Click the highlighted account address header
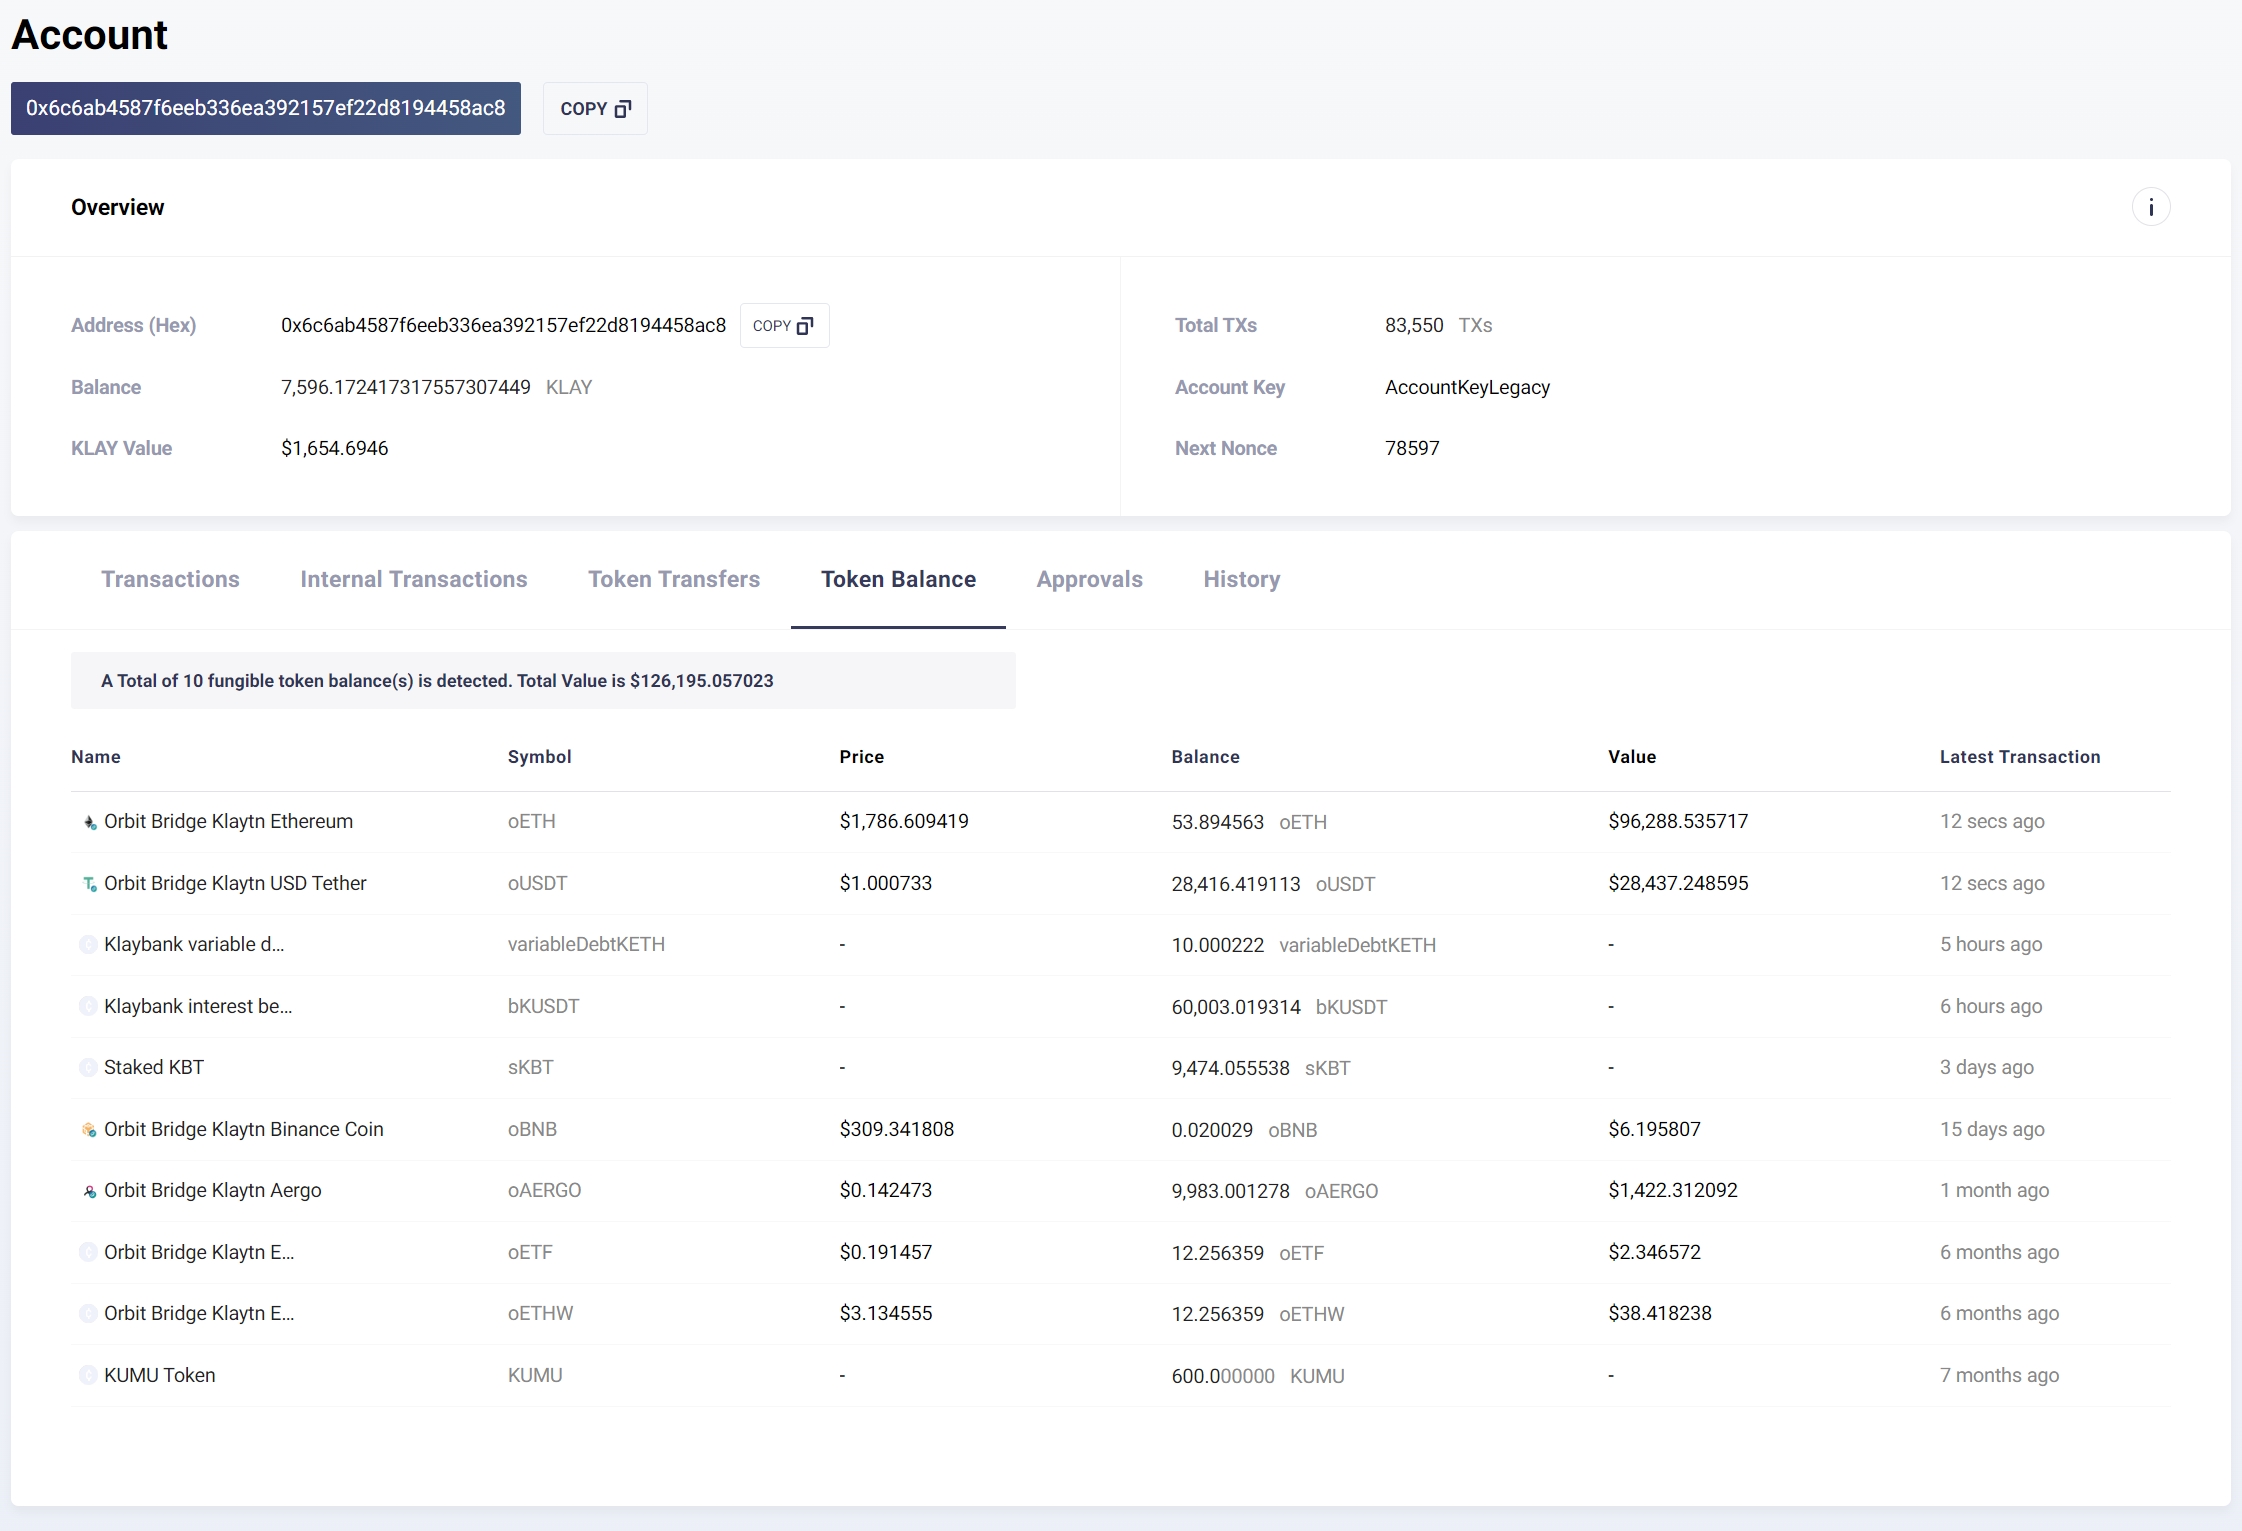 click(x=265, y=108)
